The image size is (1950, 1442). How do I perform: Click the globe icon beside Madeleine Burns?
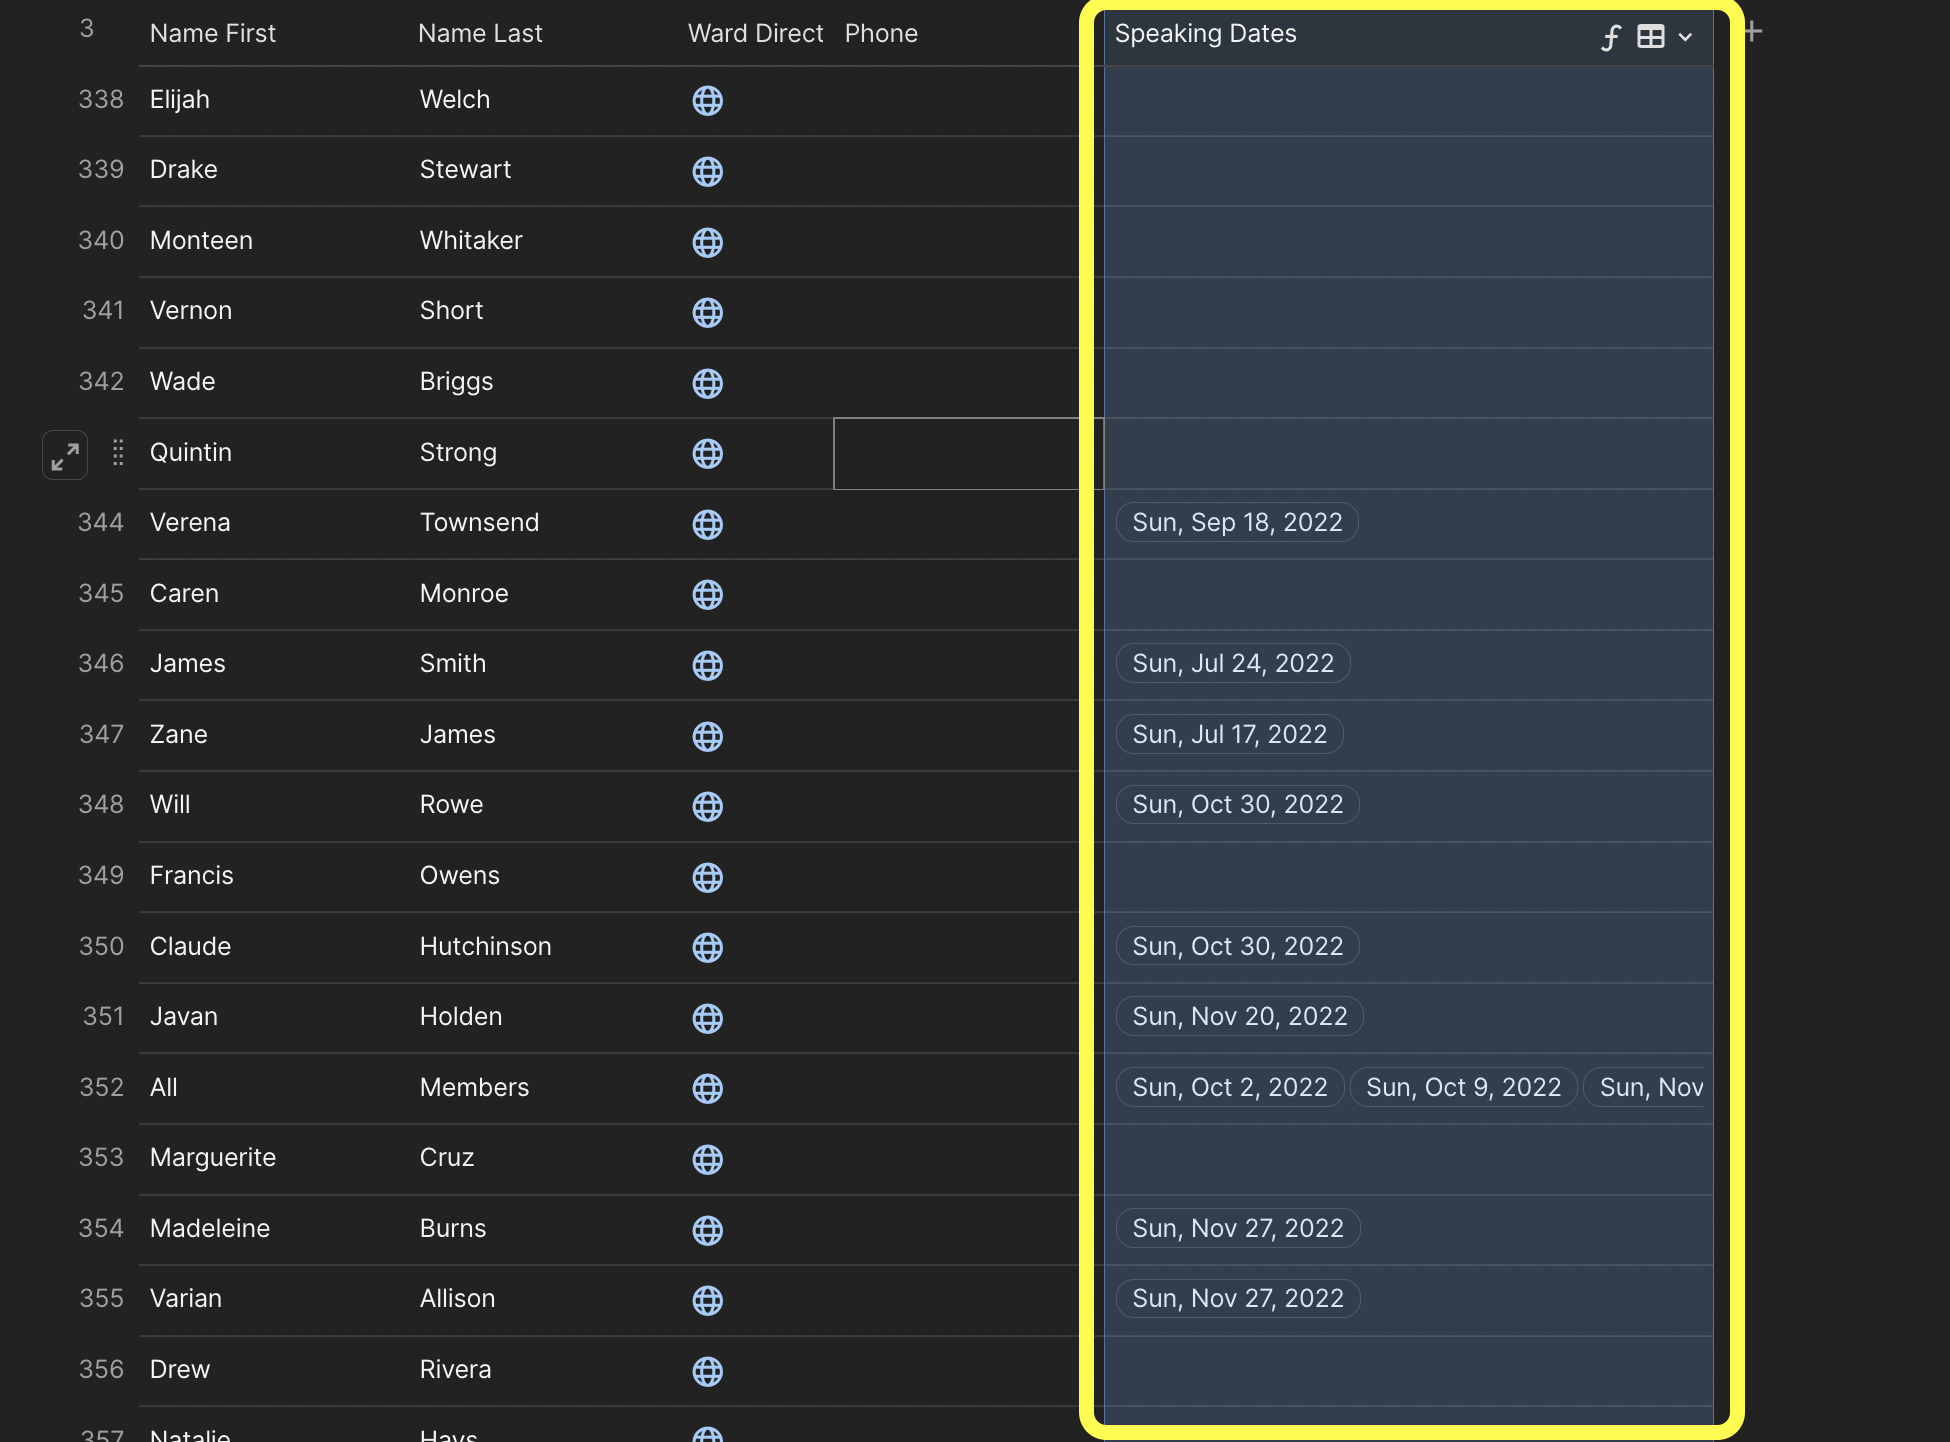coord(707,1230)
